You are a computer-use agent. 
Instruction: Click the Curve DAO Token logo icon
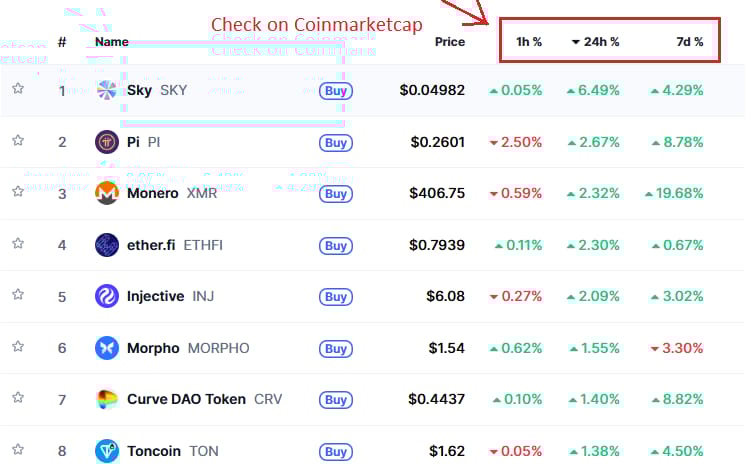click(107, 400)
